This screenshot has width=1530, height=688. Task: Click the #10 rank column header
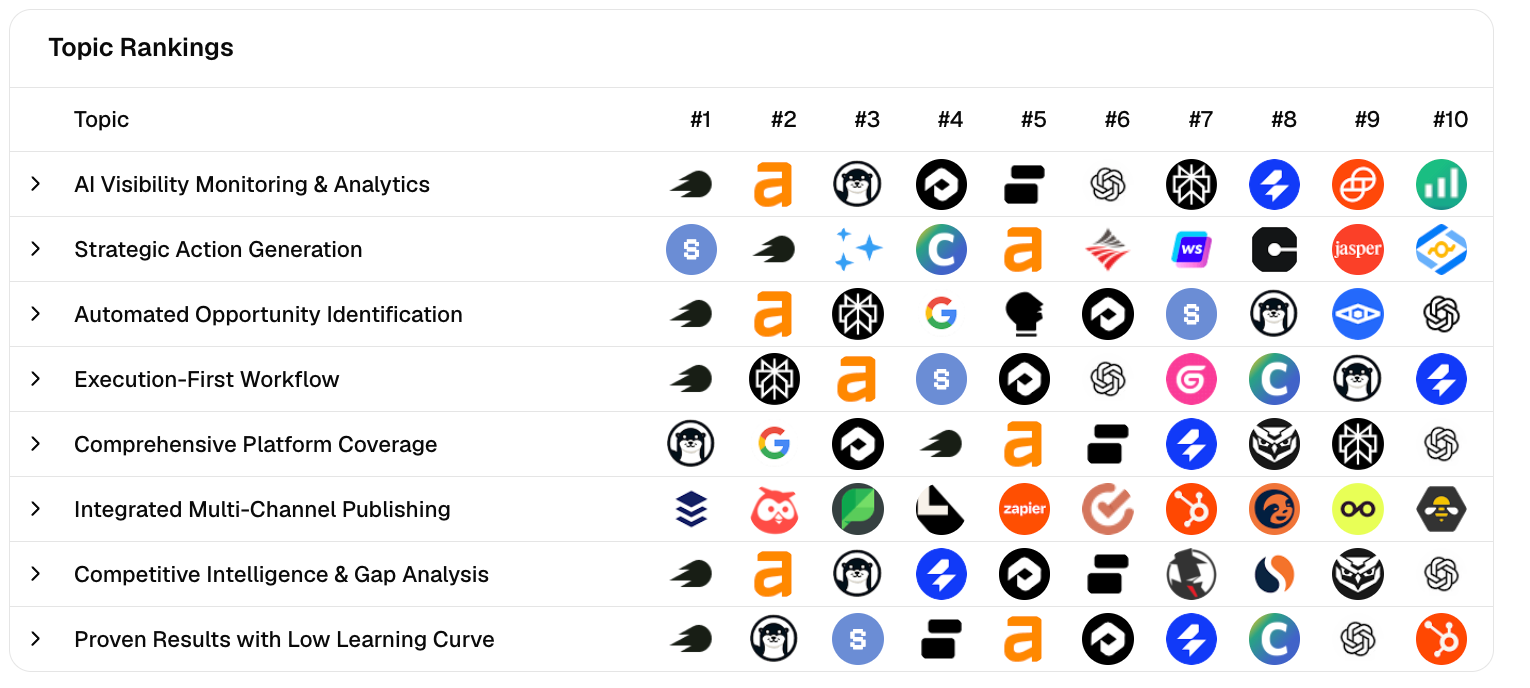(x=1450, y=120)
